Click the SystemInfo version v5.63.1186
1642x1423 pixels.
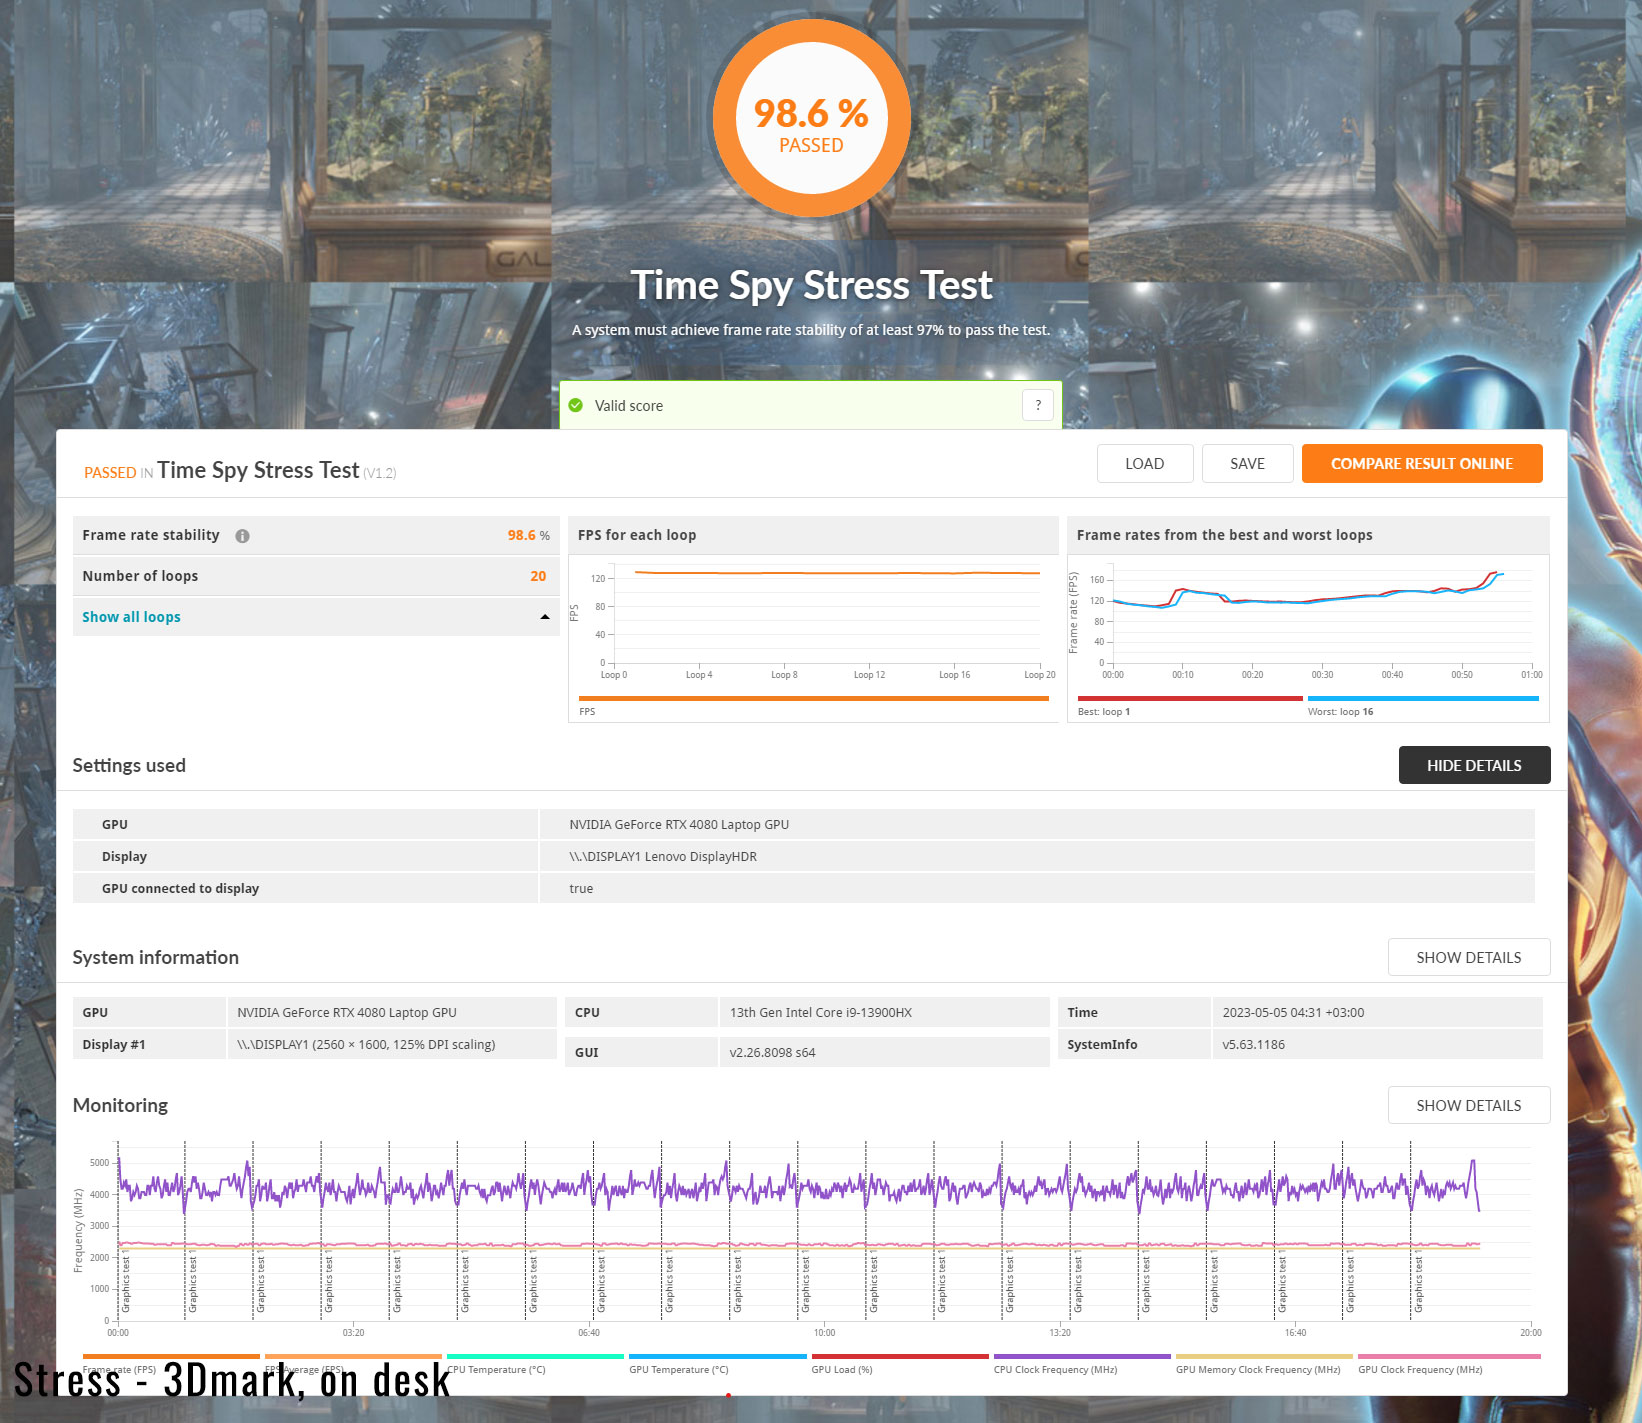[1253, 1044]
